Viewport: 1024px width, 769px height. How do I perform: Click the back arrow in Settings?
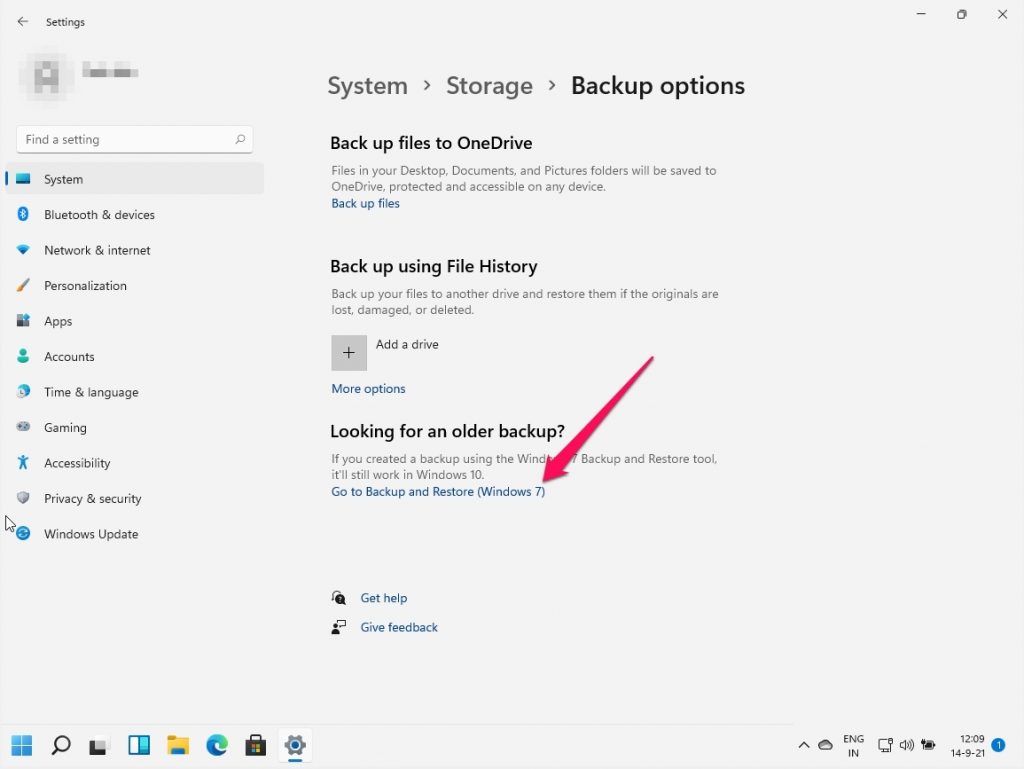[22, 21]
